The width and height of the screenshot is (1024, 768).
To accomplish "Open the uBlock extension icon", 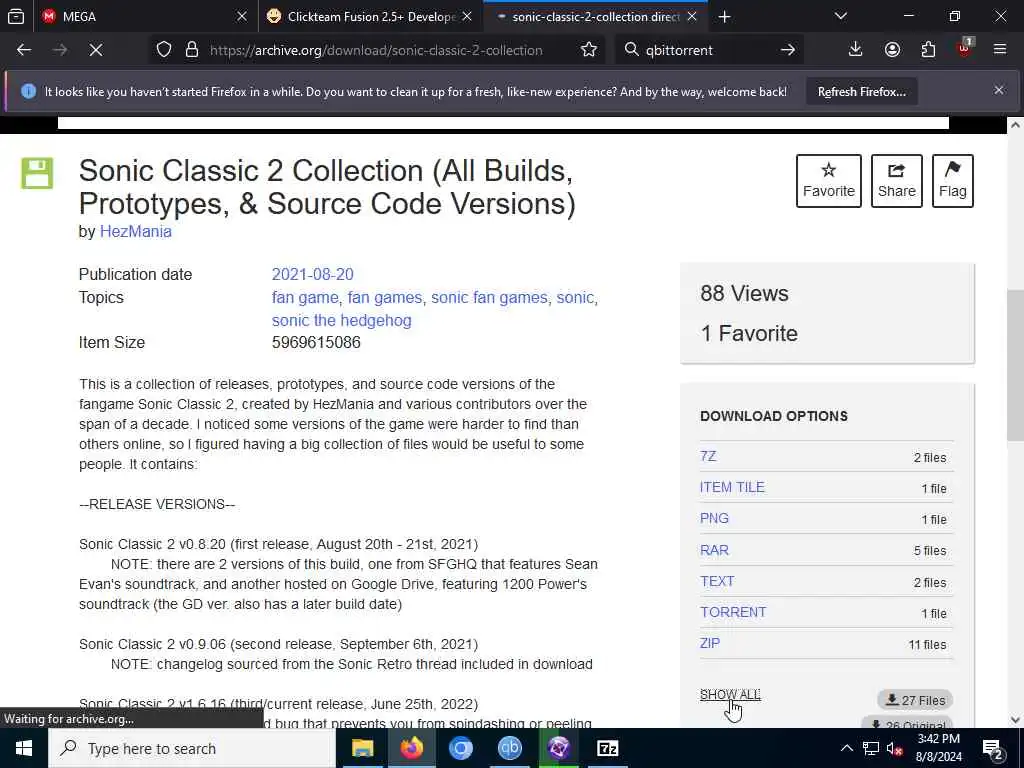I will pyautogui.click(x=964, y=50).
